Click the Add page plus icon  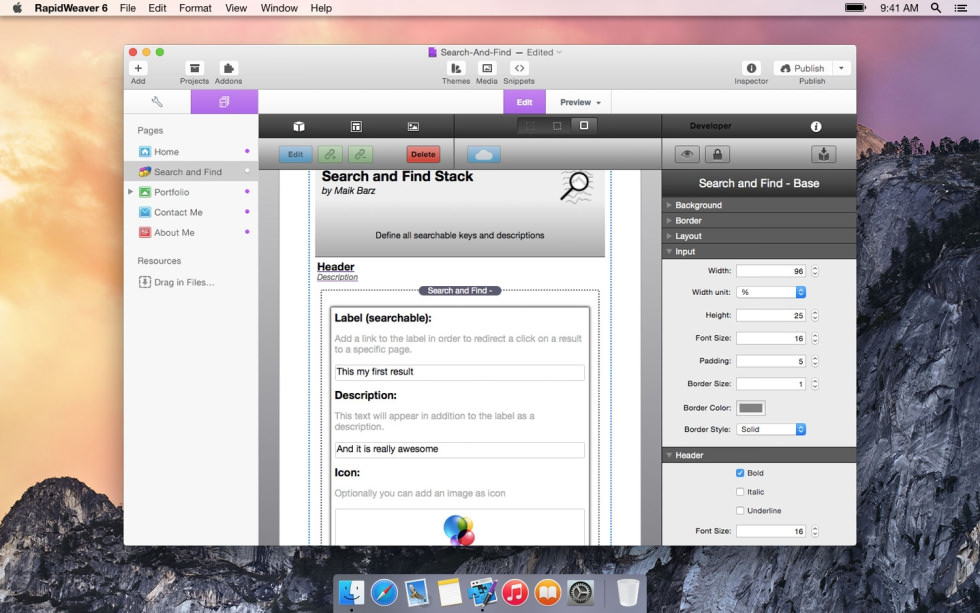(x=138, y=68)
